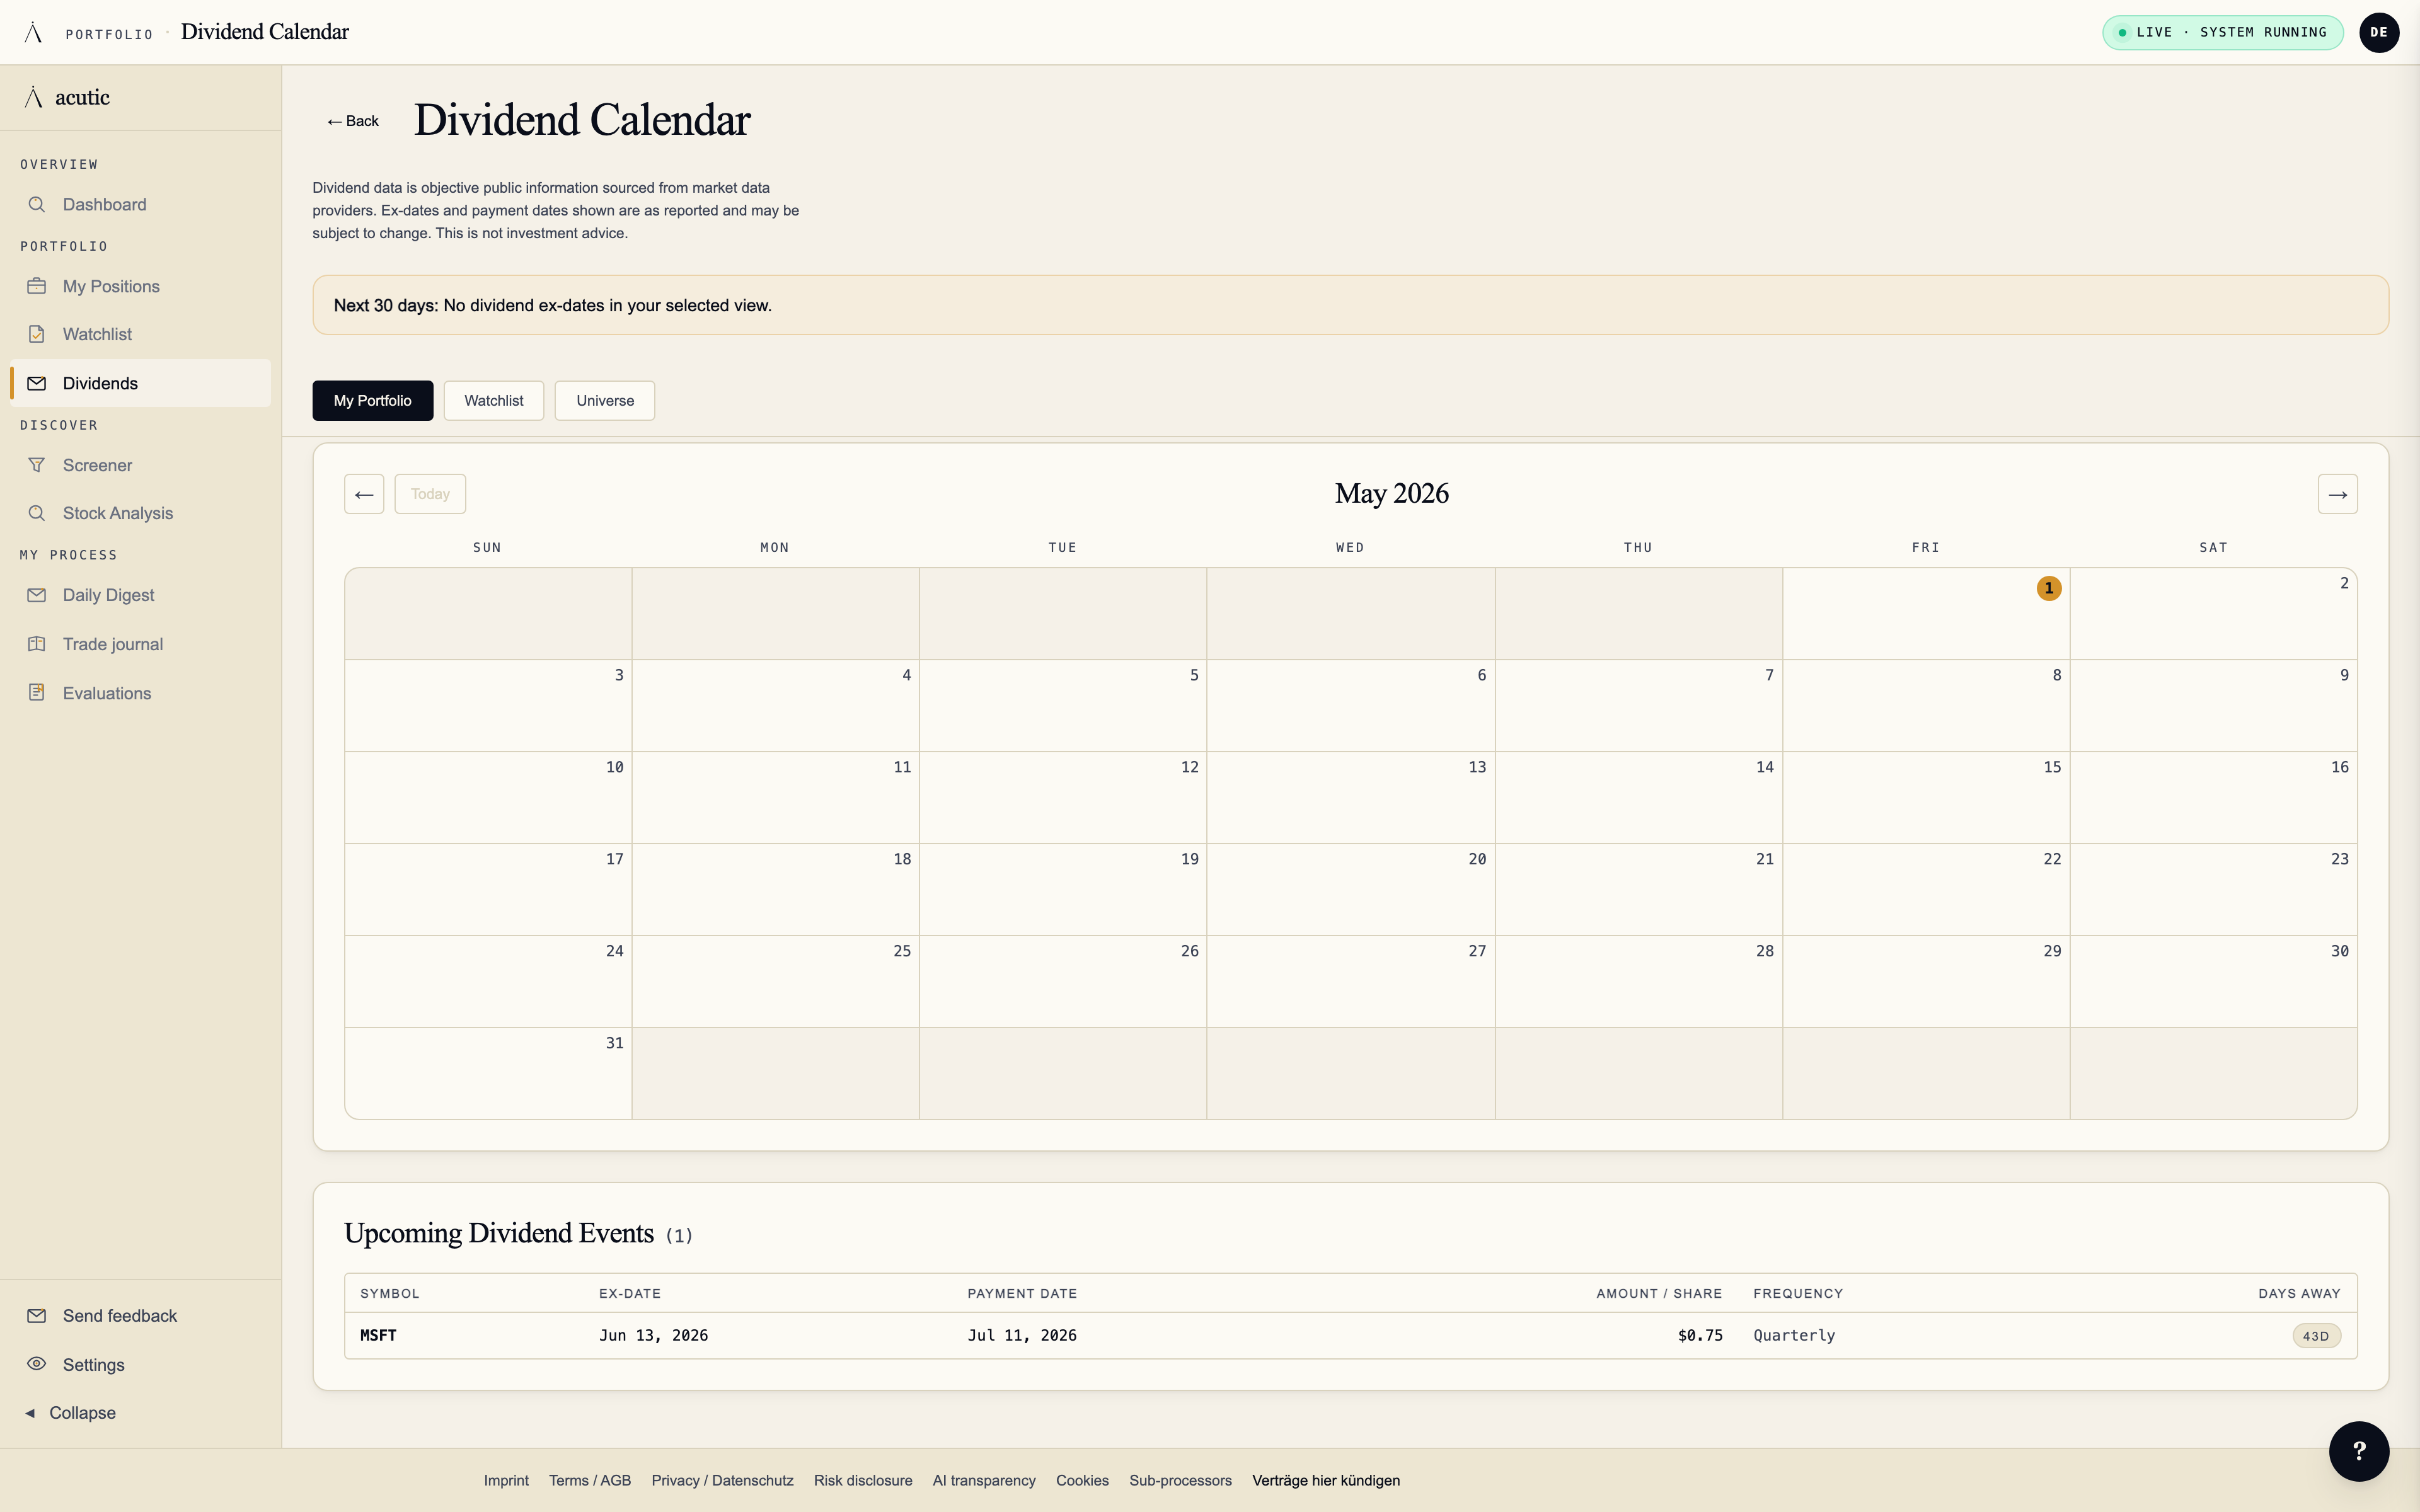
Task: Open My Positions page
Action: [x=140, y=286]
